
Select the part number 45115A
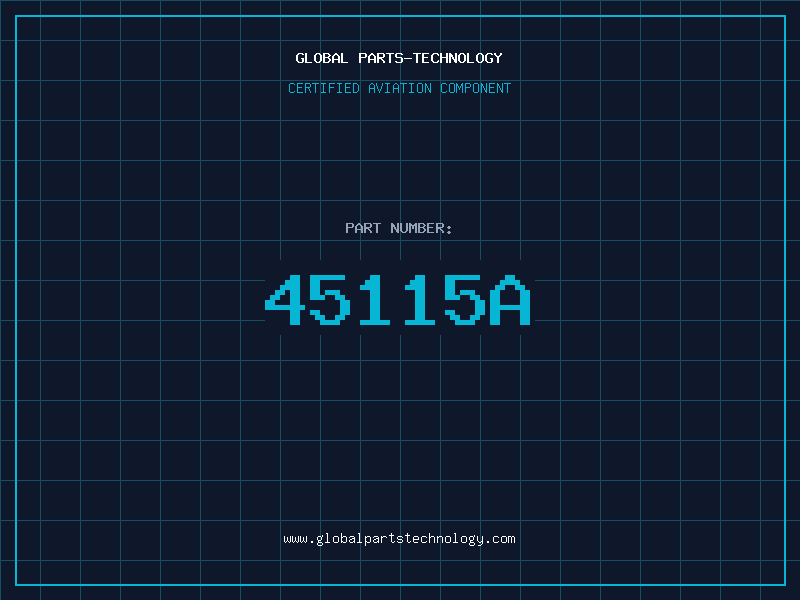click(x=398, y=299)
